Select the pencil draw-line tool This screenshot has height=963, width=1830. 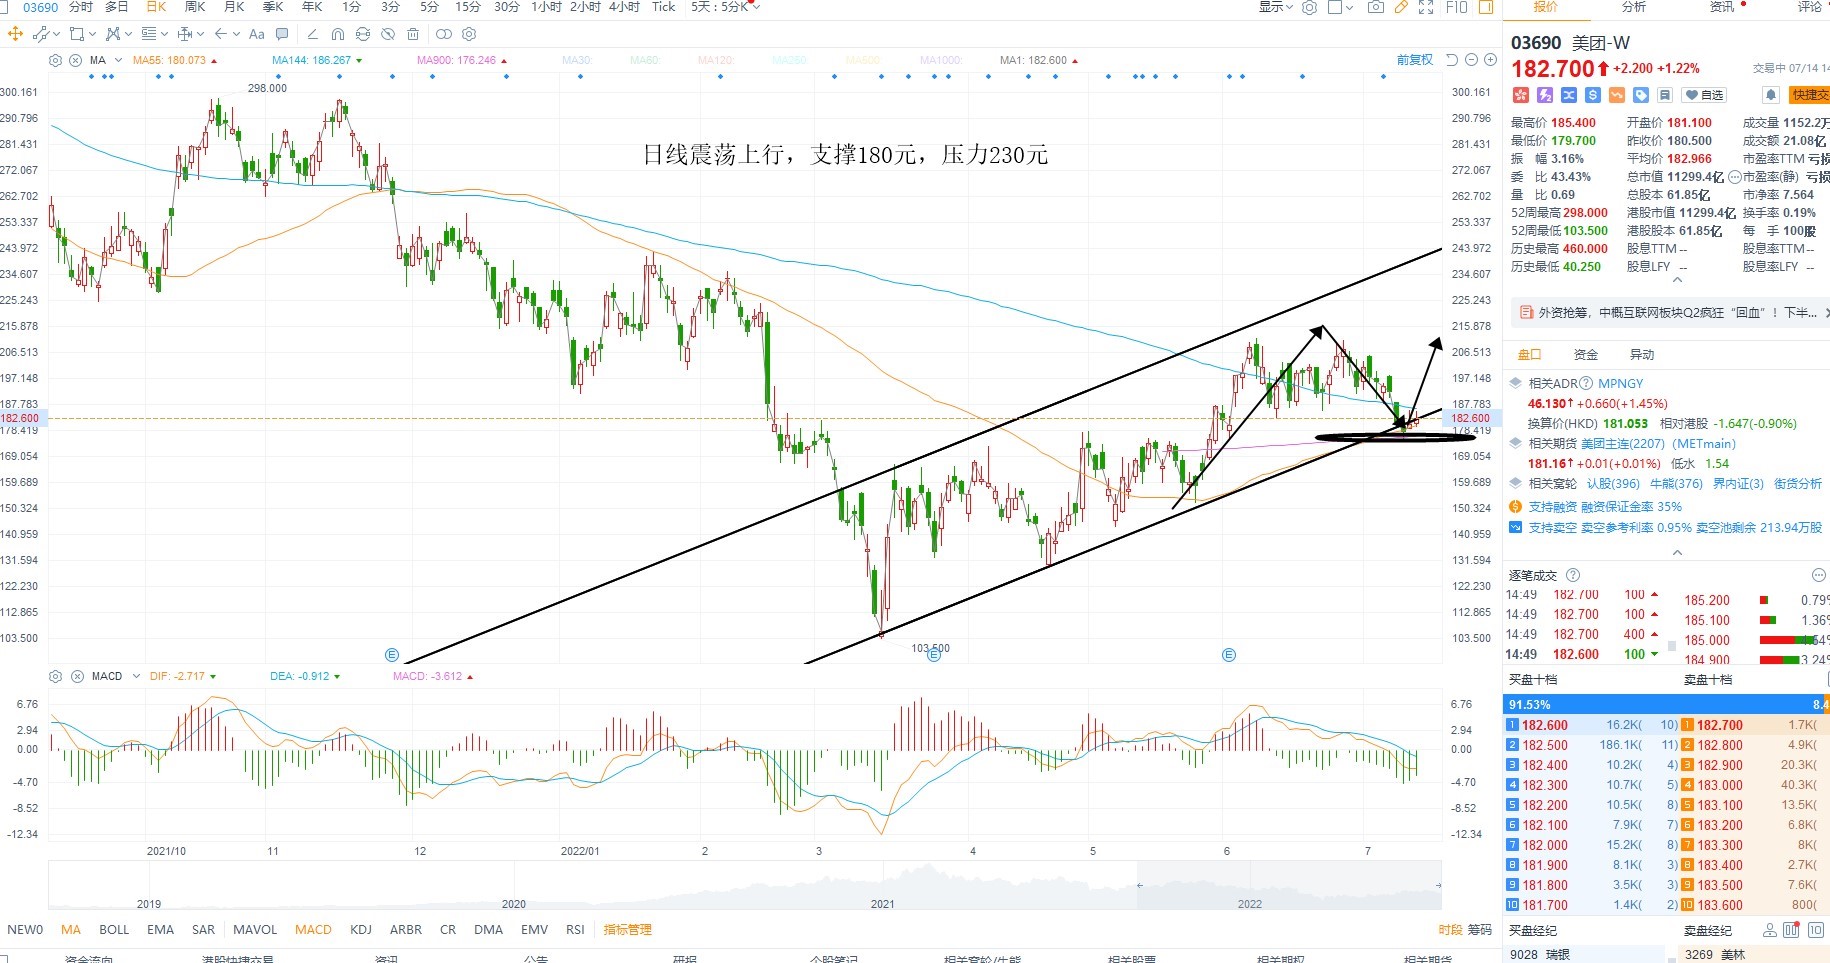312,34
